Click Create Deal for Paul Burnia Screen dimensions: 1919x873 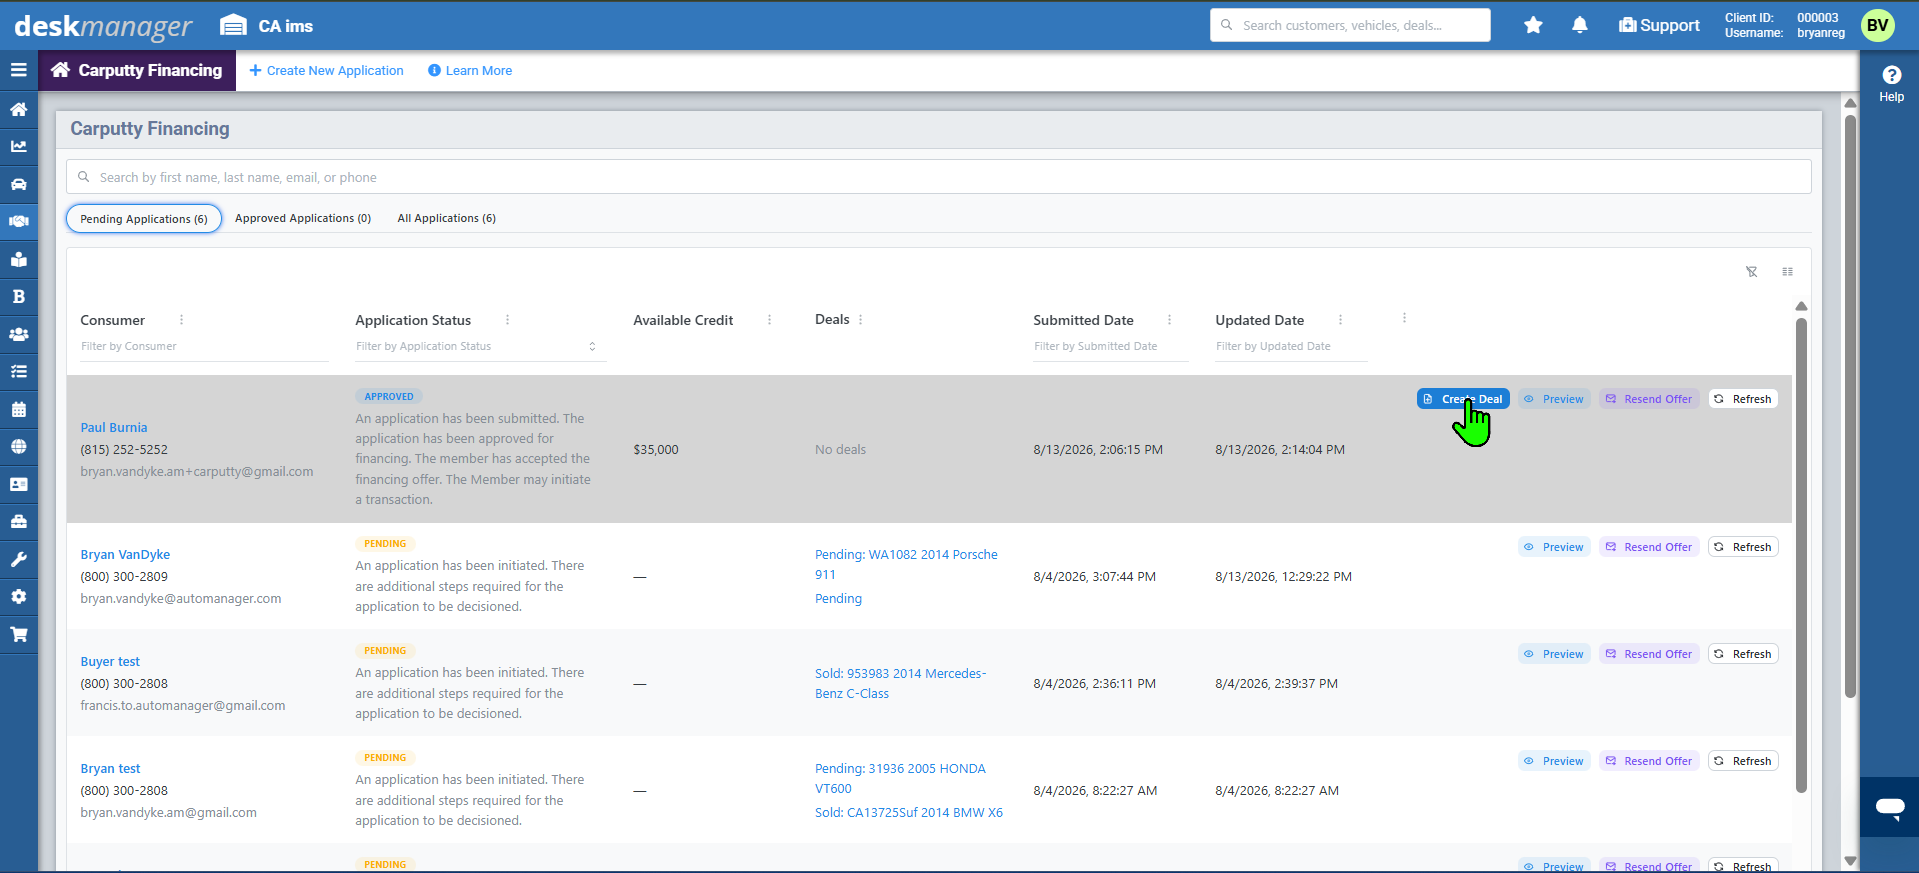[x=1463, y=399]
